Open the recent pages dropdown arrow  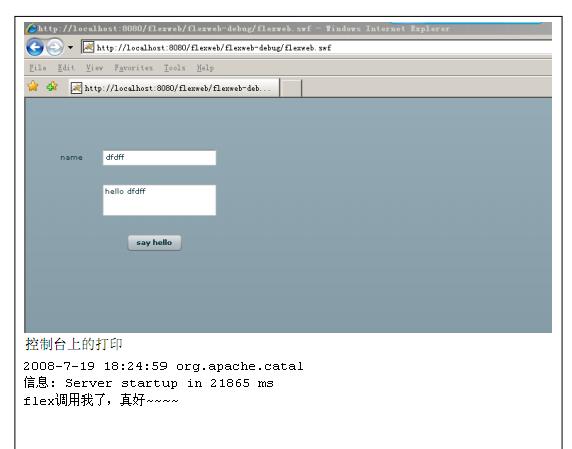(70, 47)
